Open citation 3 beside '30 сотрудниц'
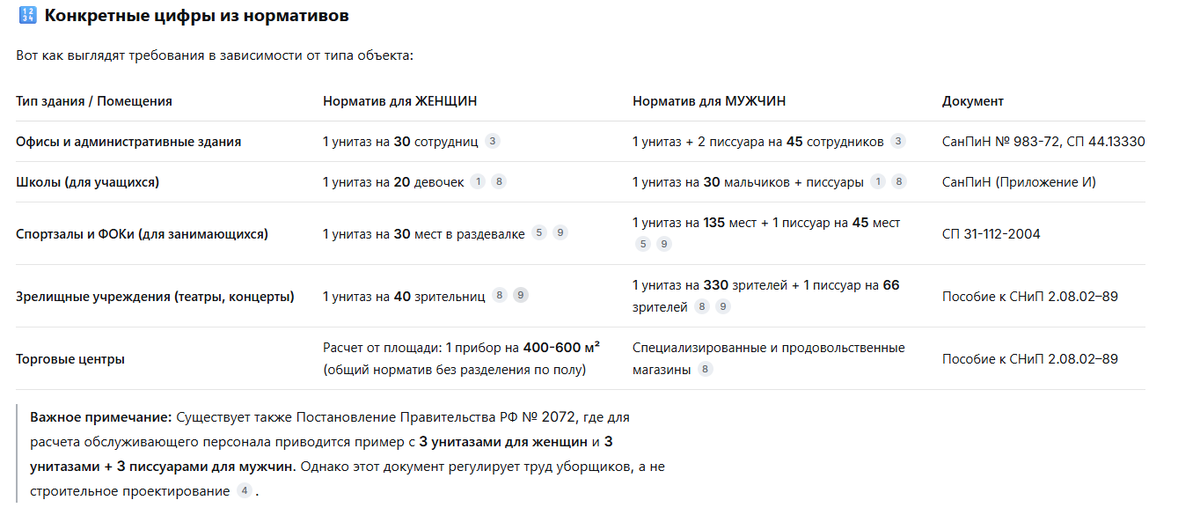The width and height of the screenshot is (1200, 515). [492, 141]
